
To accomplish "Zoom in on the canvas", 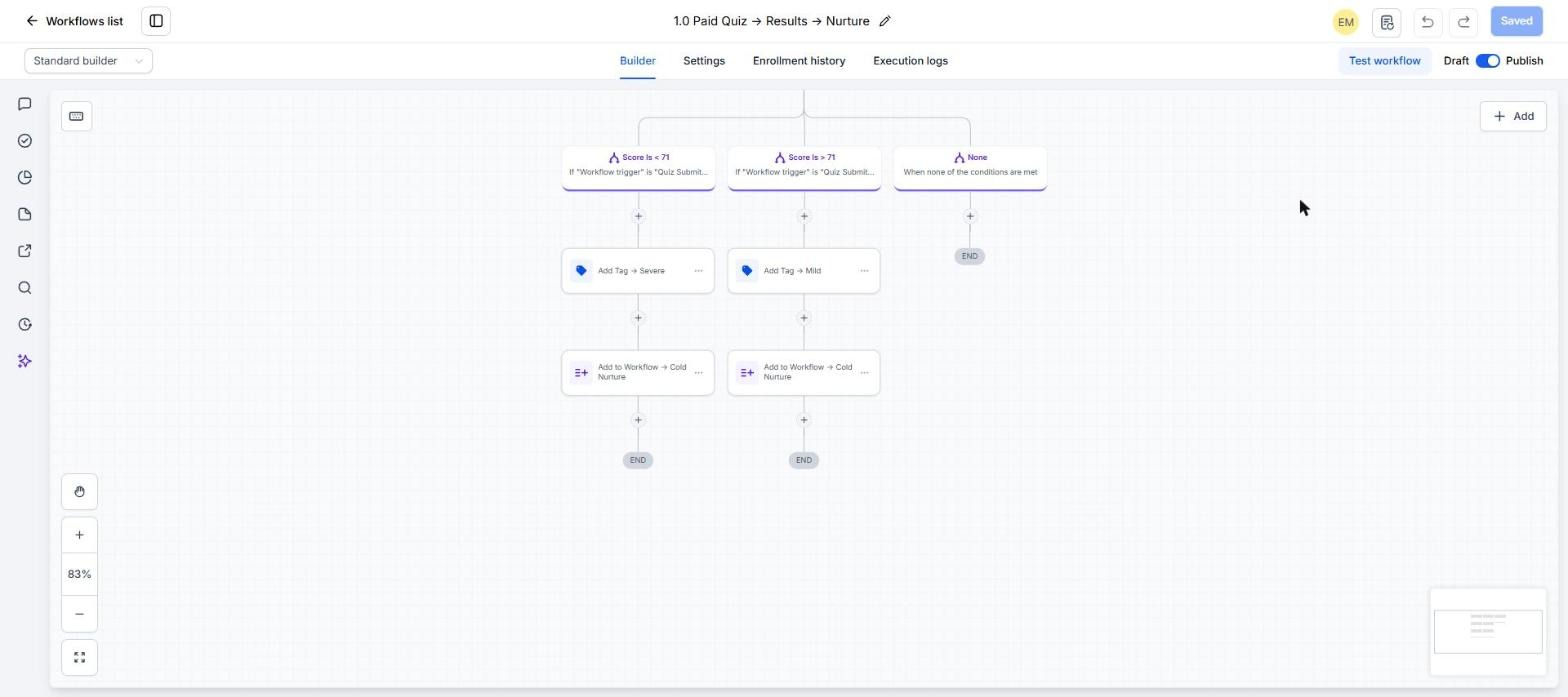I will pos(79,535).
